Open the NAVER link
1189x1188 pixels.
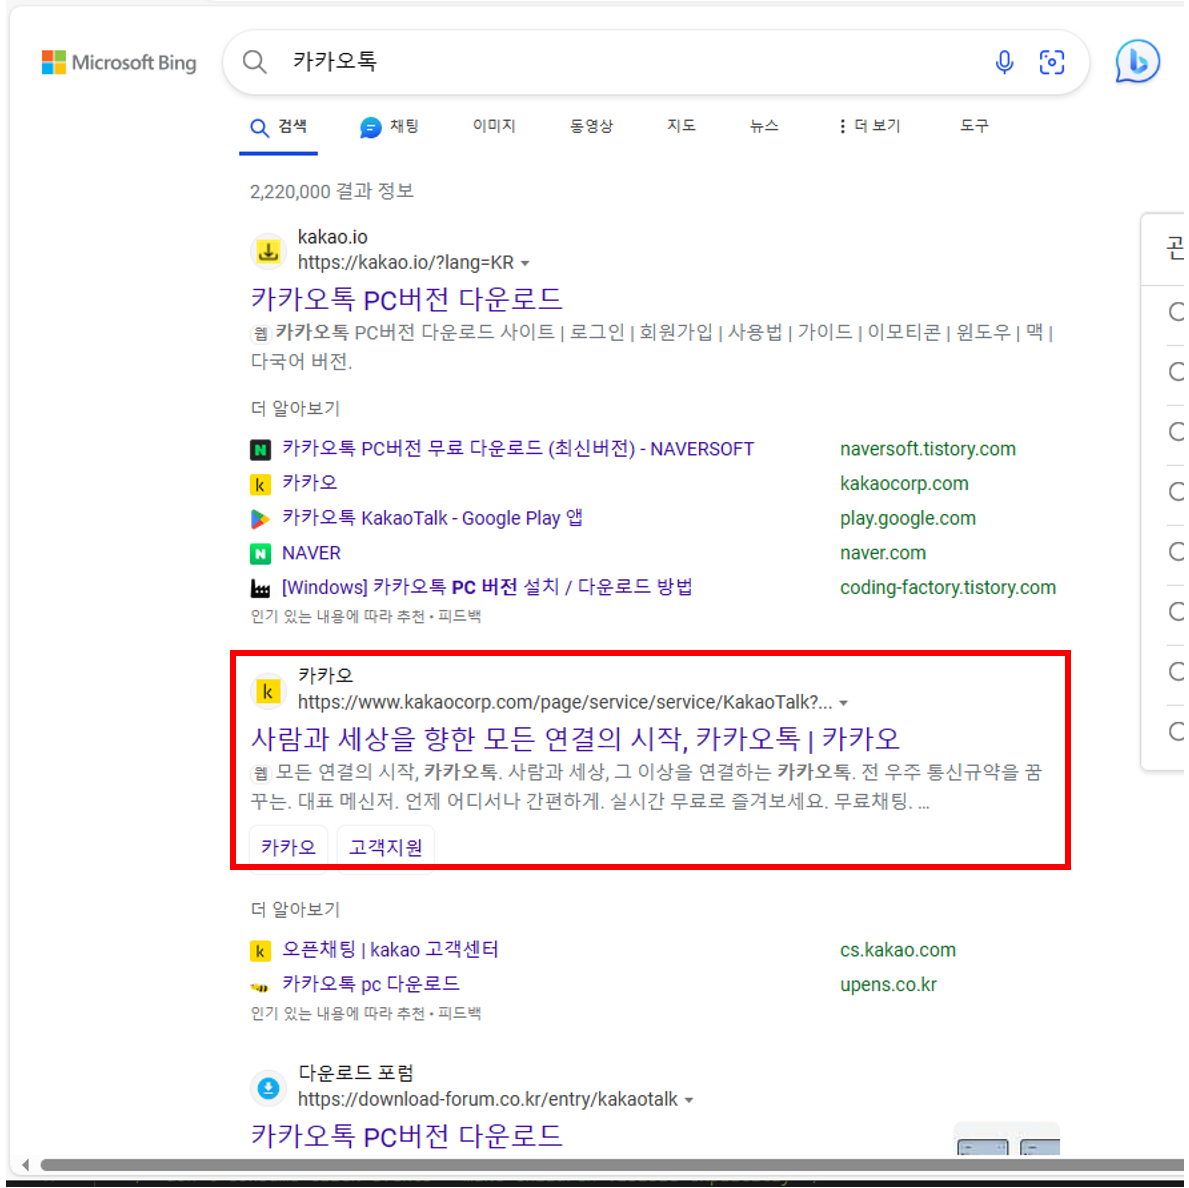point(311,553)
